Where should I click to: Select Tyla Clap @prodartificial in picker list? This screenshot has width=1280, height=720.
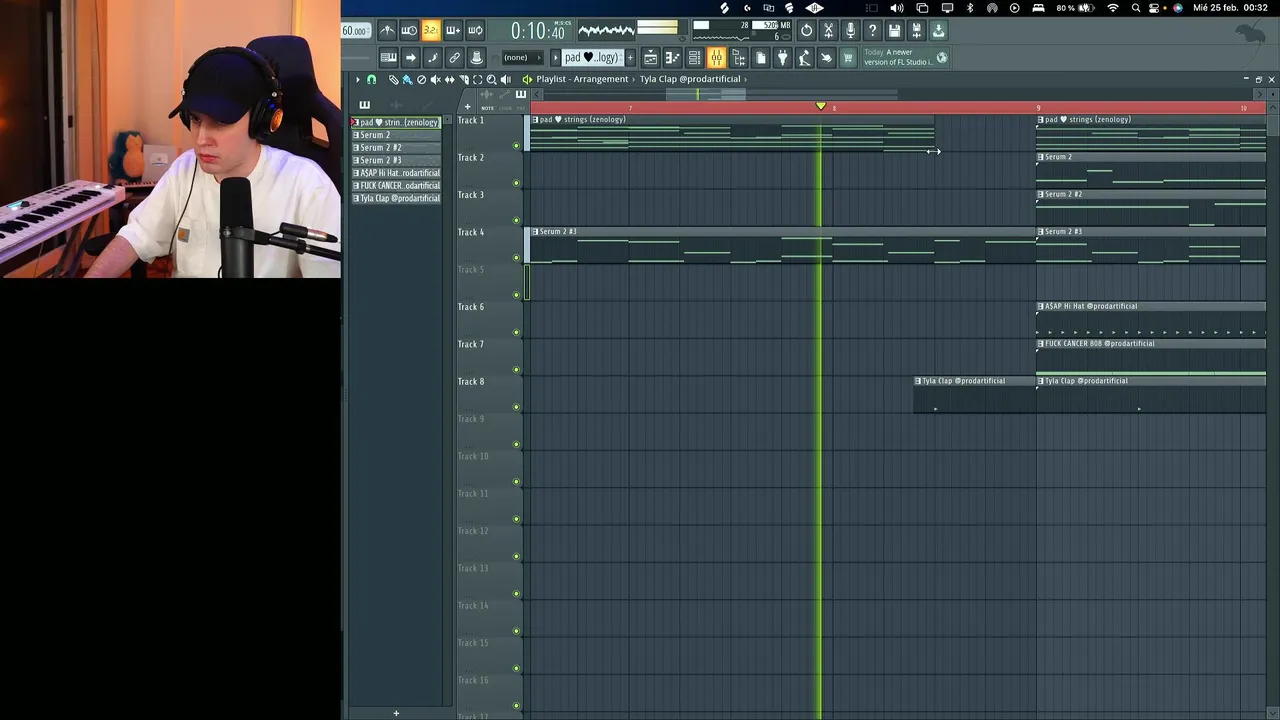coord(396,198)
